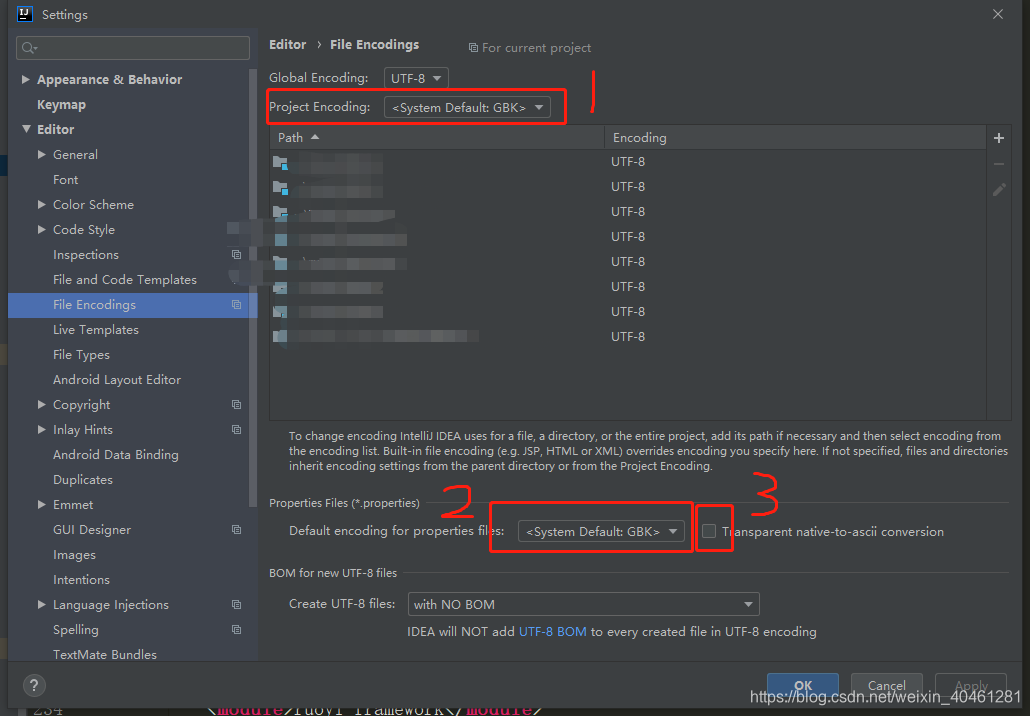
Task: Collapse the Editor section
Action: click(x=26, y=129)
